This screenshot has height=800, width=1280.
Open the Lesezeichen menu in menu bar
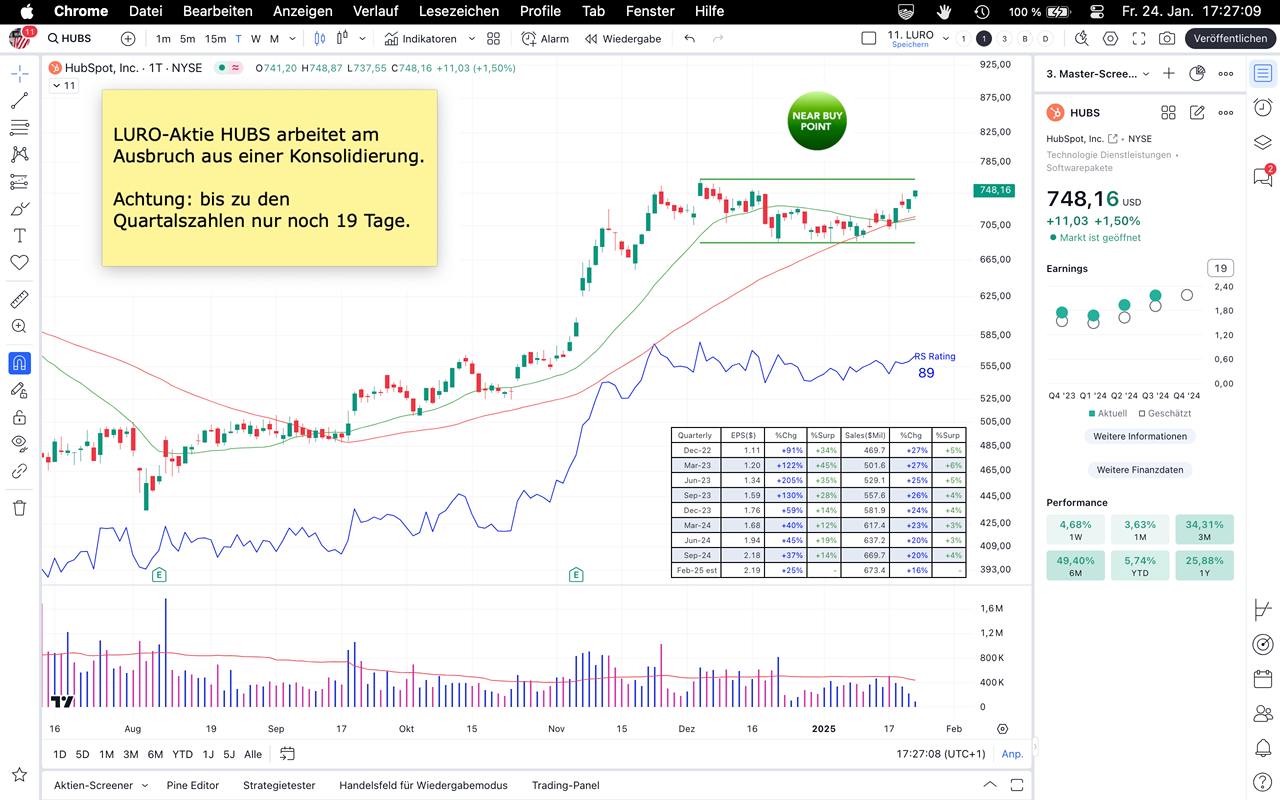[x=458, y=11]
